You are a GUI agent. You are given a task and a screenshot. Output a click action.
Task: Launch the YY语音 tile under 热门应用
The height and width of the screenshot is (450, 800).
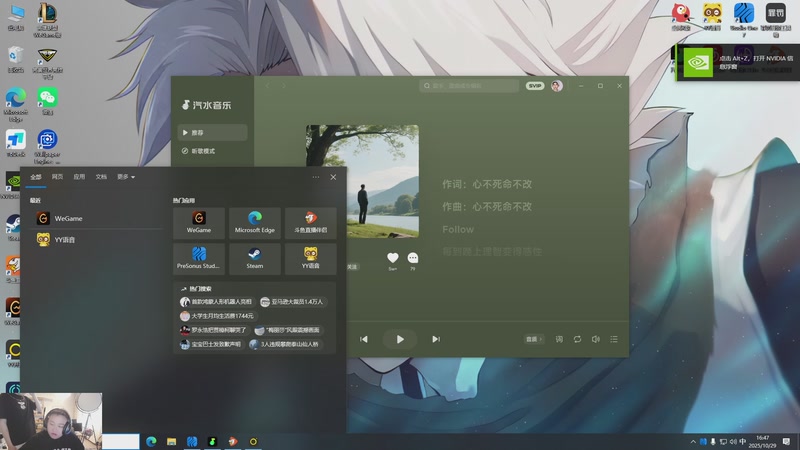pyautogui.click(x=310, y=259)
